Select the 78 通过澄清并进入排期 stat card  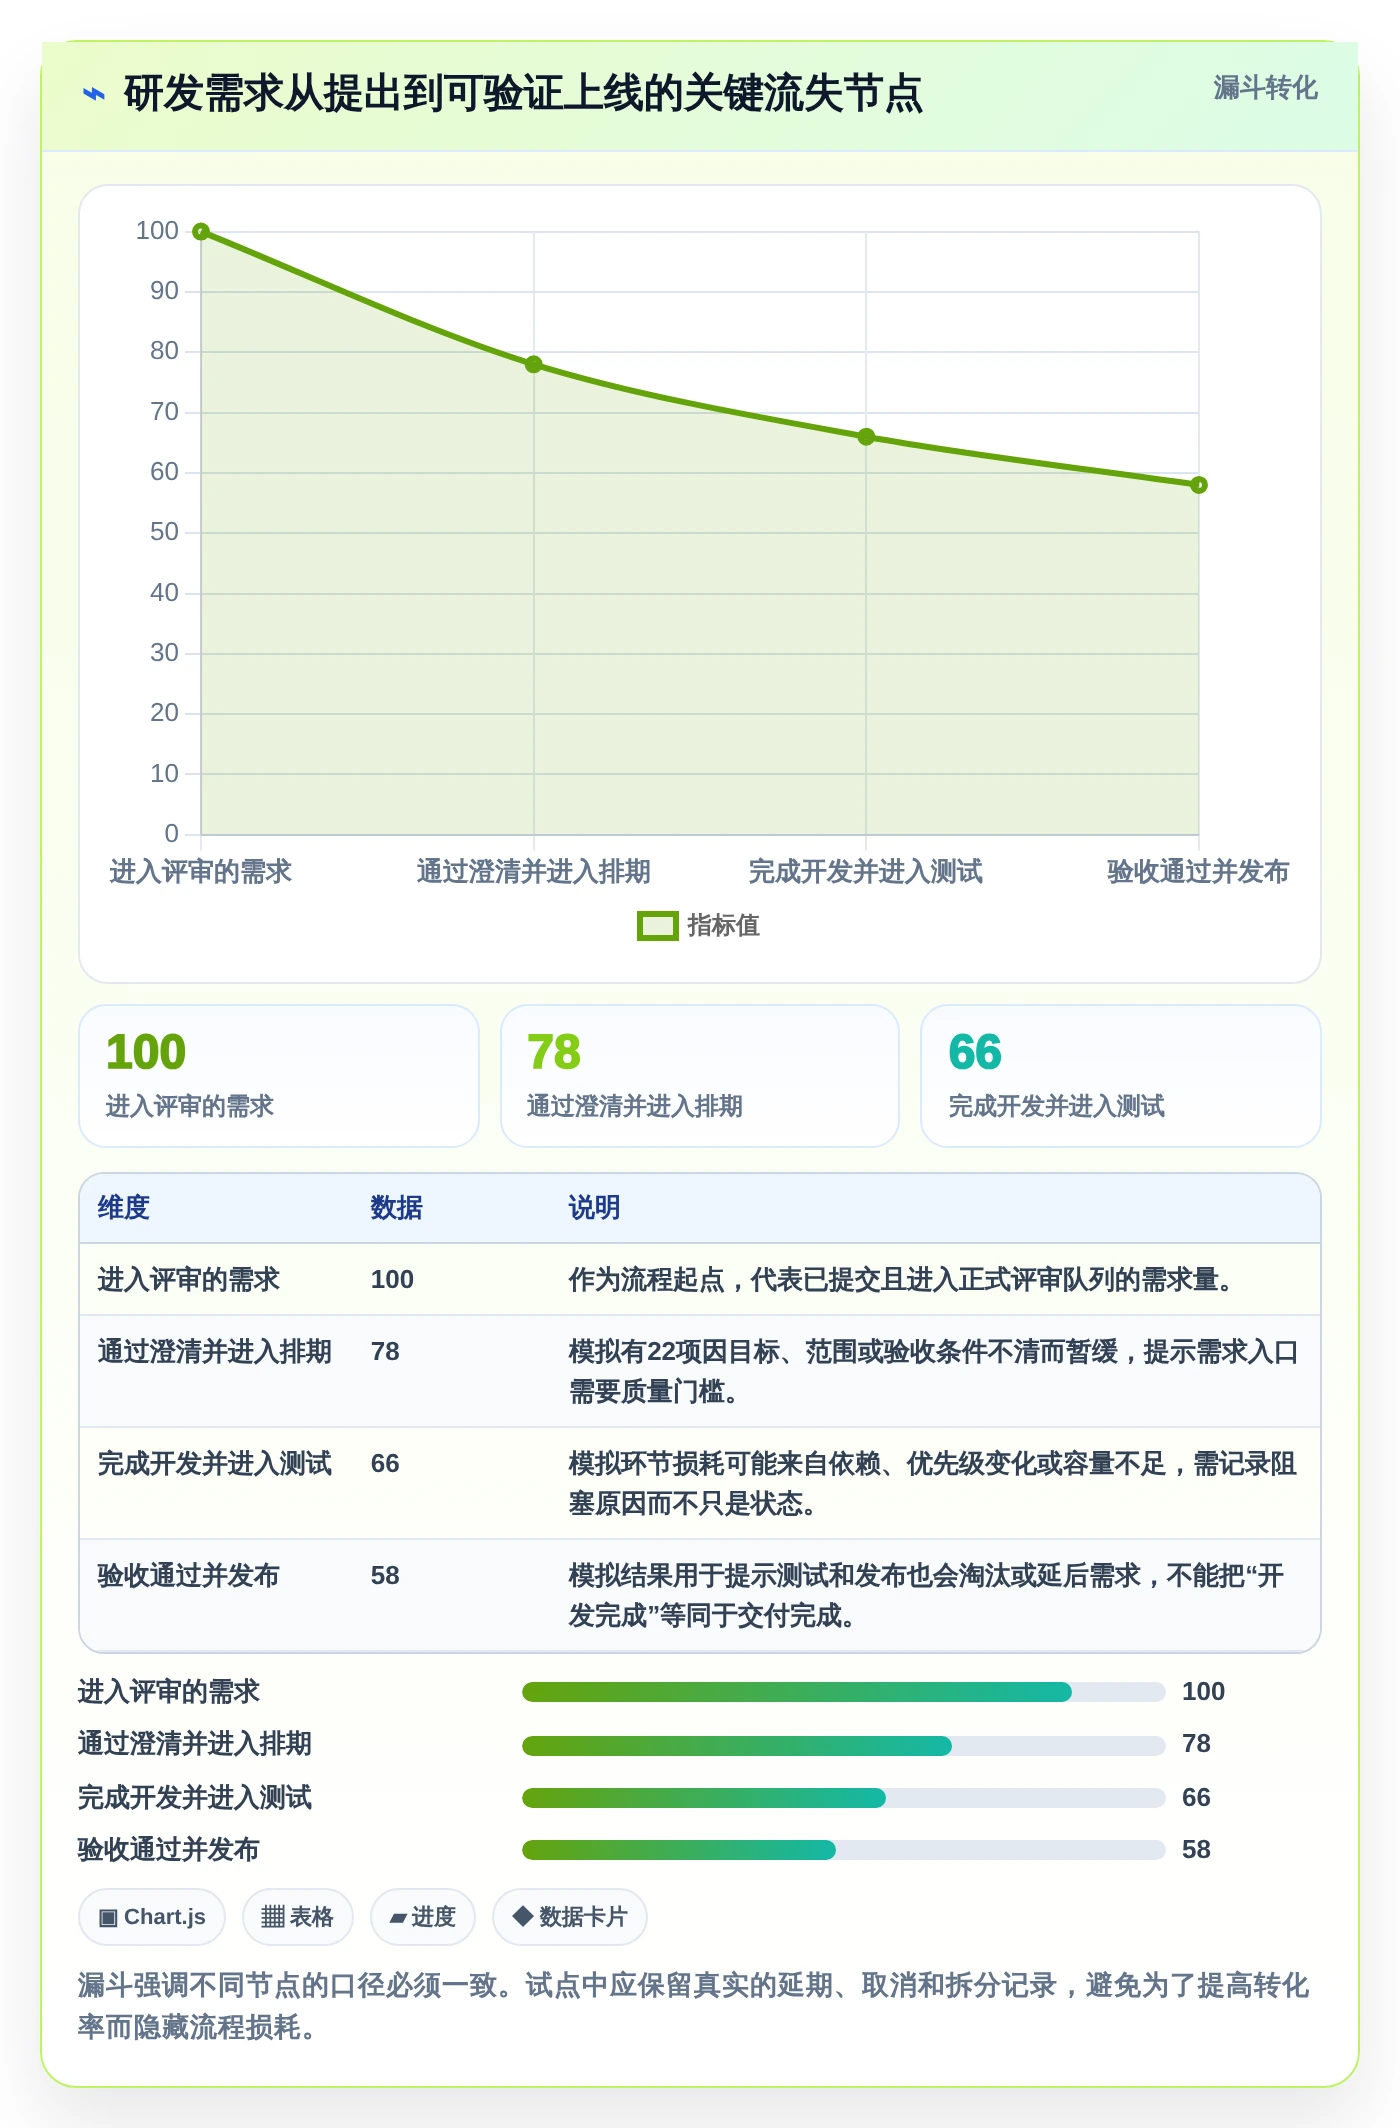pyautogui.click(x=700, y=1076)
